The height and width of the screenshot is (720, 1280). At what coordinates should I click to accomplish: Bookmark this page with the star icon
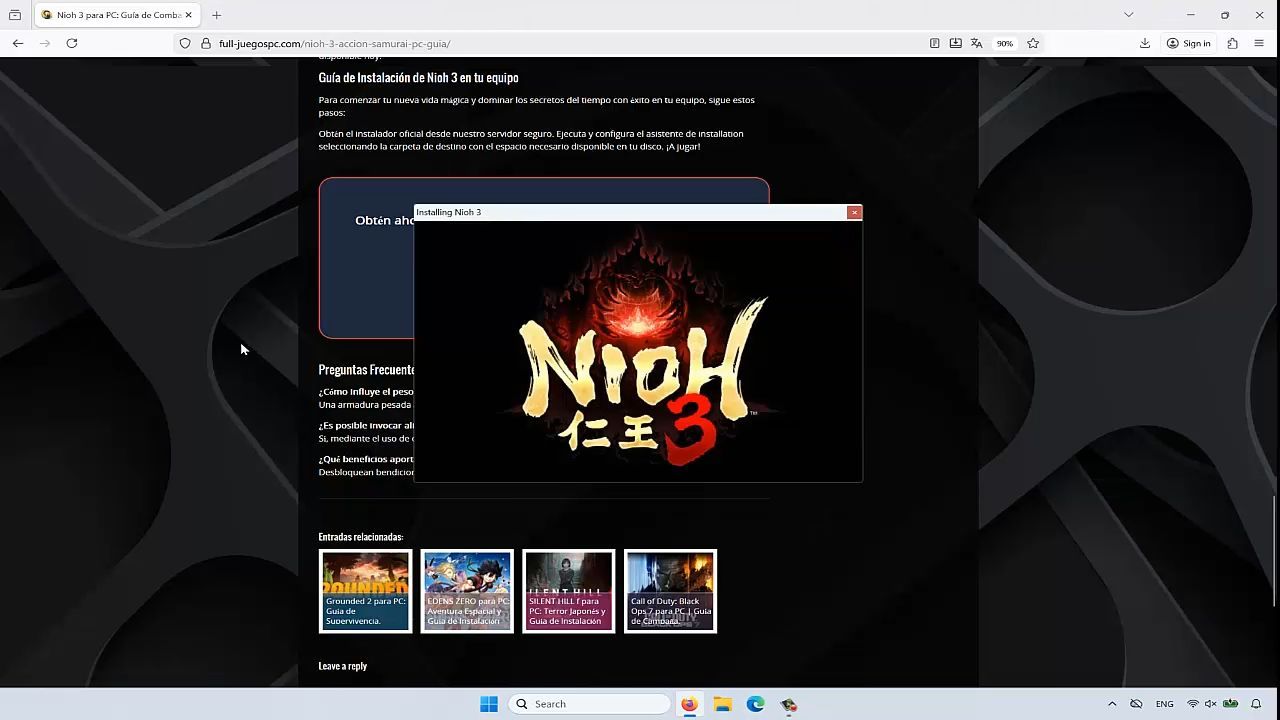(x=1033, y=43)
